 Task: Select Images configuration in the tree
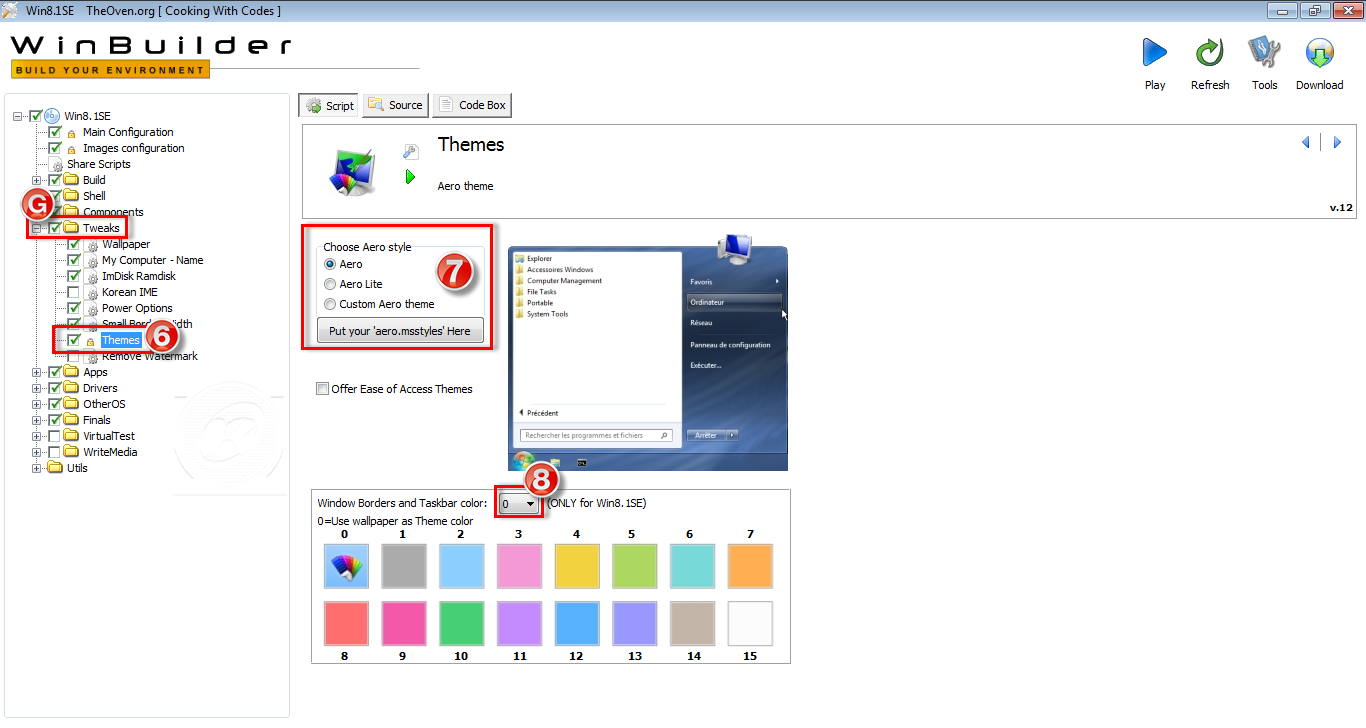134,148
